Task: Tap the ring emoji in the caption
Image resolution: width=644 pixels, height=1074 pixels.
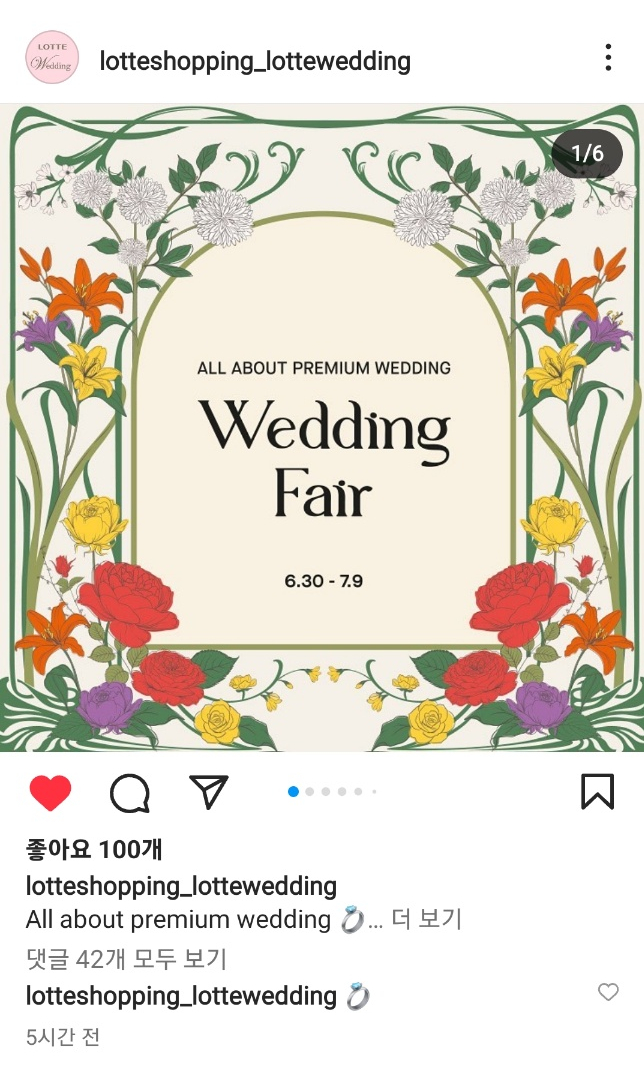Action: [x=352, y=919]
